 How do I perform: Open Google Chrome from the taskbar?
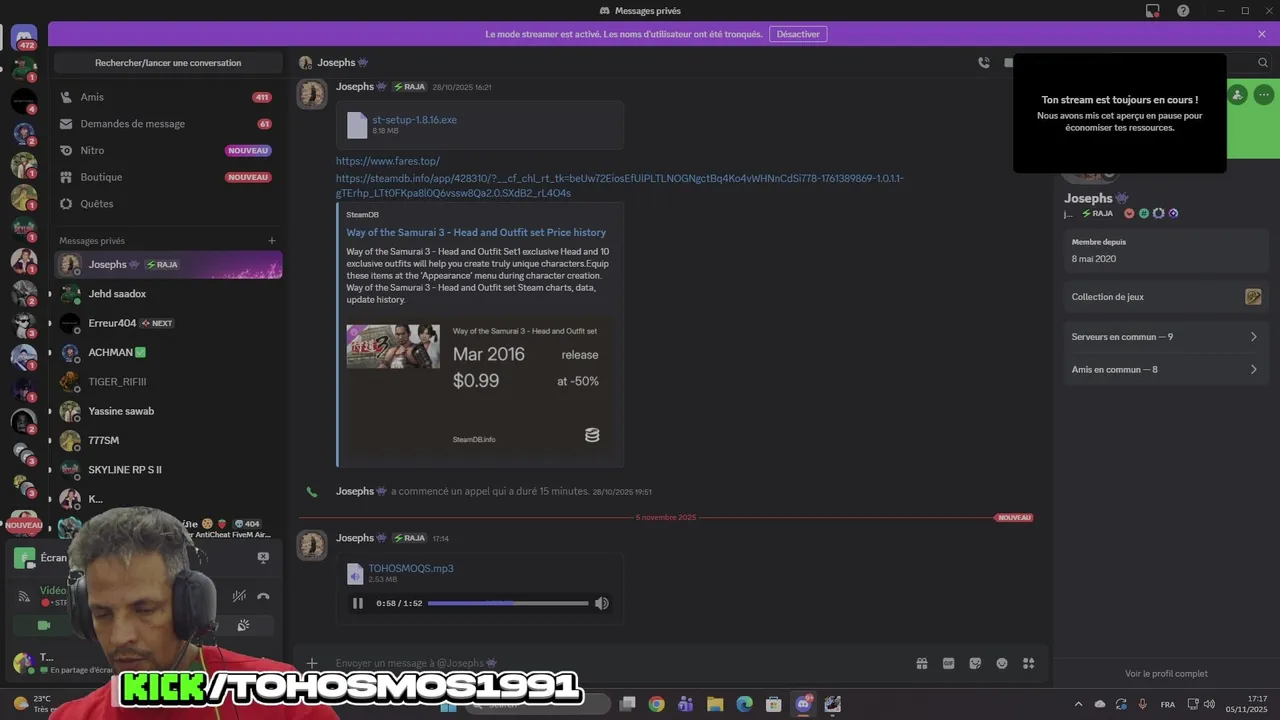[x=656, y=704]
